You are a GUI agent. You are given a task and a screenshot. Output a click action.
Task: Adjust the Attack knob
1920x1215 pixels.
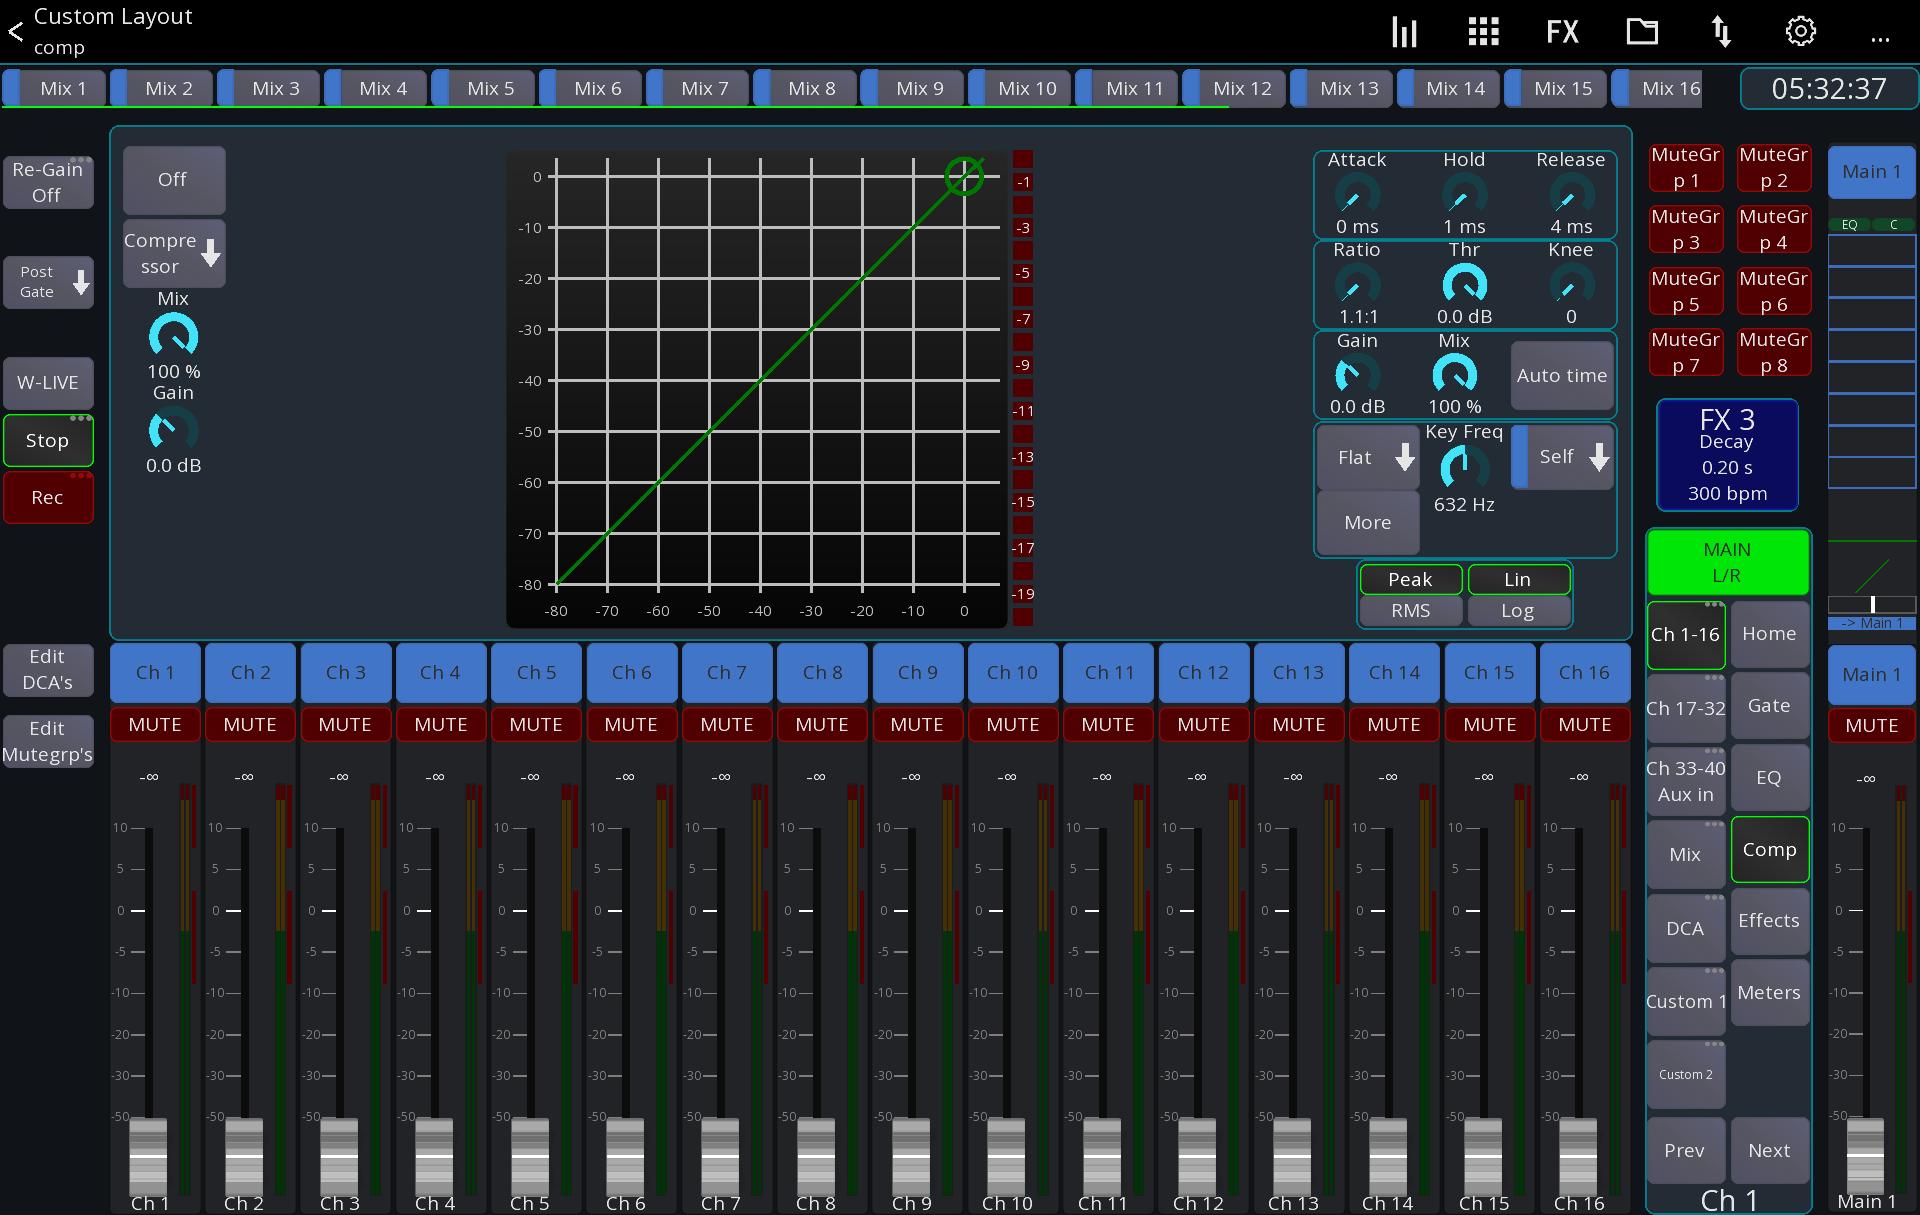click(x=1357, y=194)
